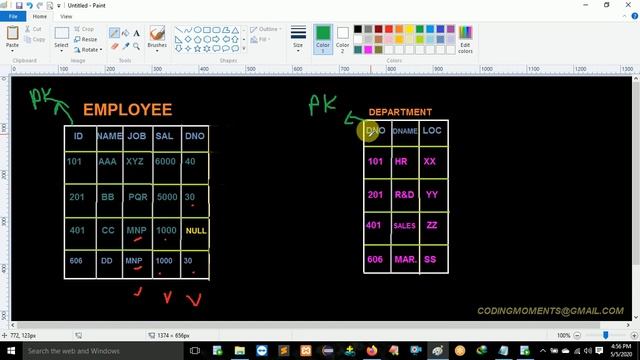This screenshot has width=640, height=360.
Task: Open the Brushes dropdown arrow
Action: pyautogui.click(x=157, y=51)
